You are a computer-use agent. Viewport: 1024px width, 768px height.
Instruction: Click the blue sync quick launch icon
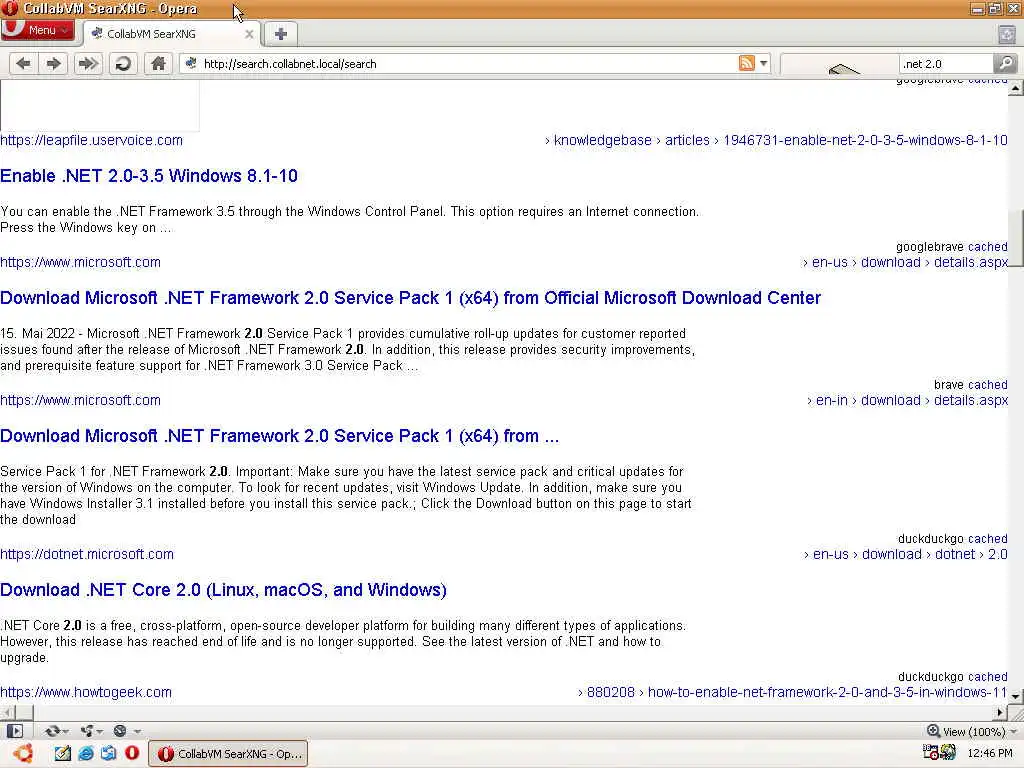pyautogui.click(x=108, y=753)
